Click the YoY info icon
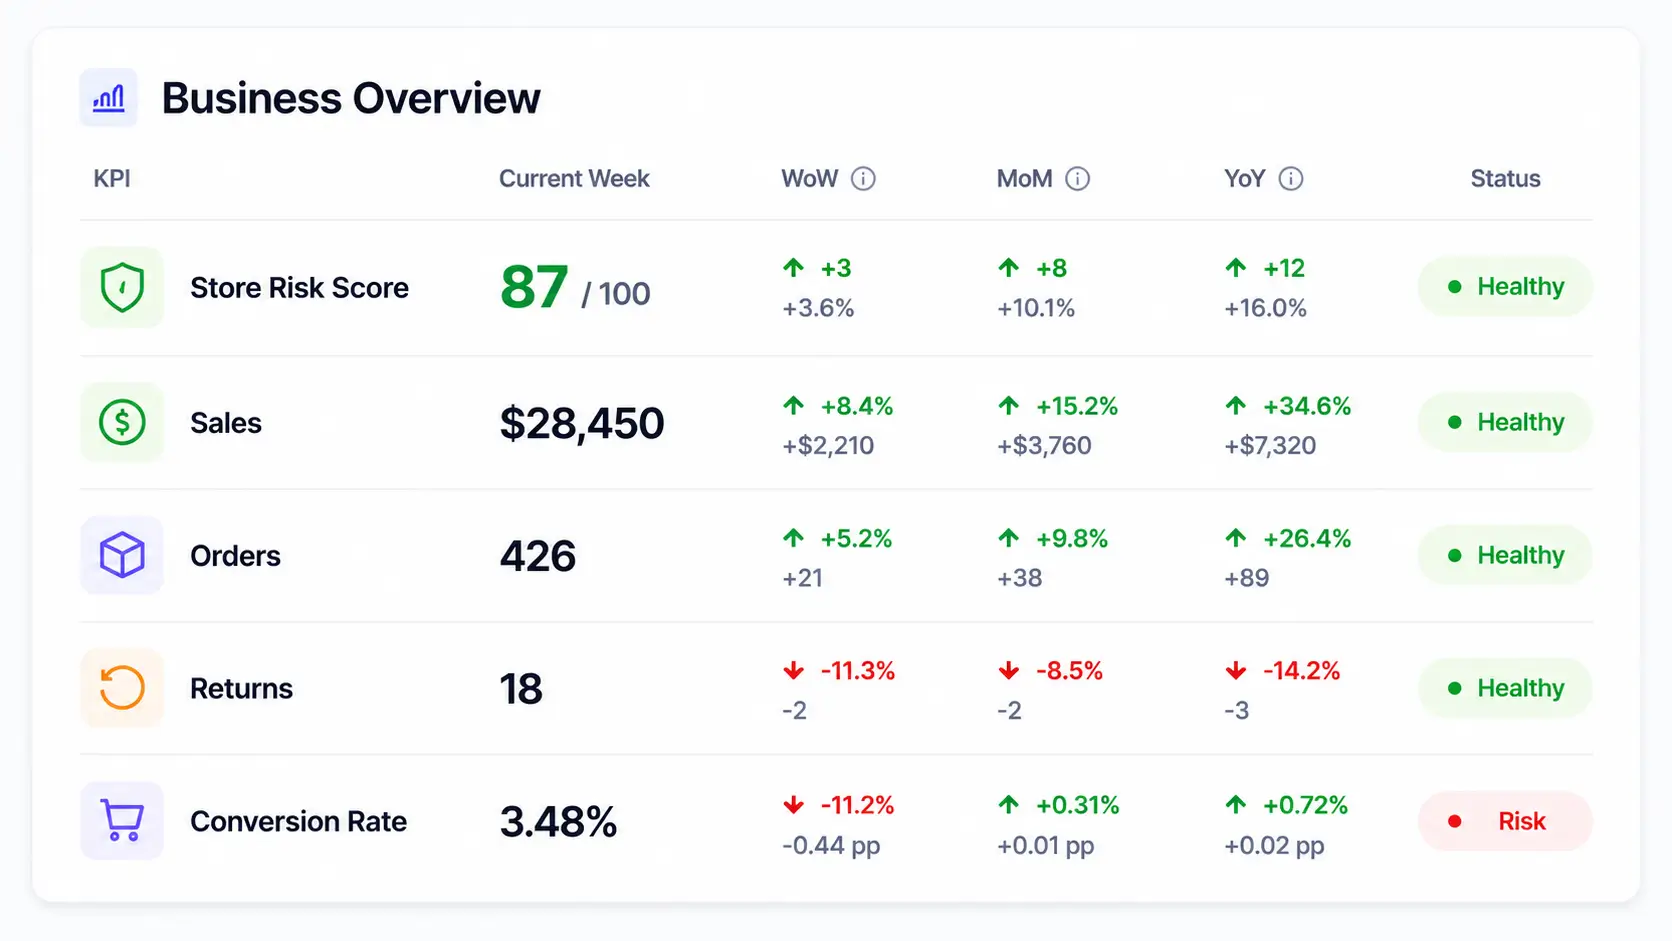The width and height of the screenshot is (1672, 941). [x=1291, y=179]
